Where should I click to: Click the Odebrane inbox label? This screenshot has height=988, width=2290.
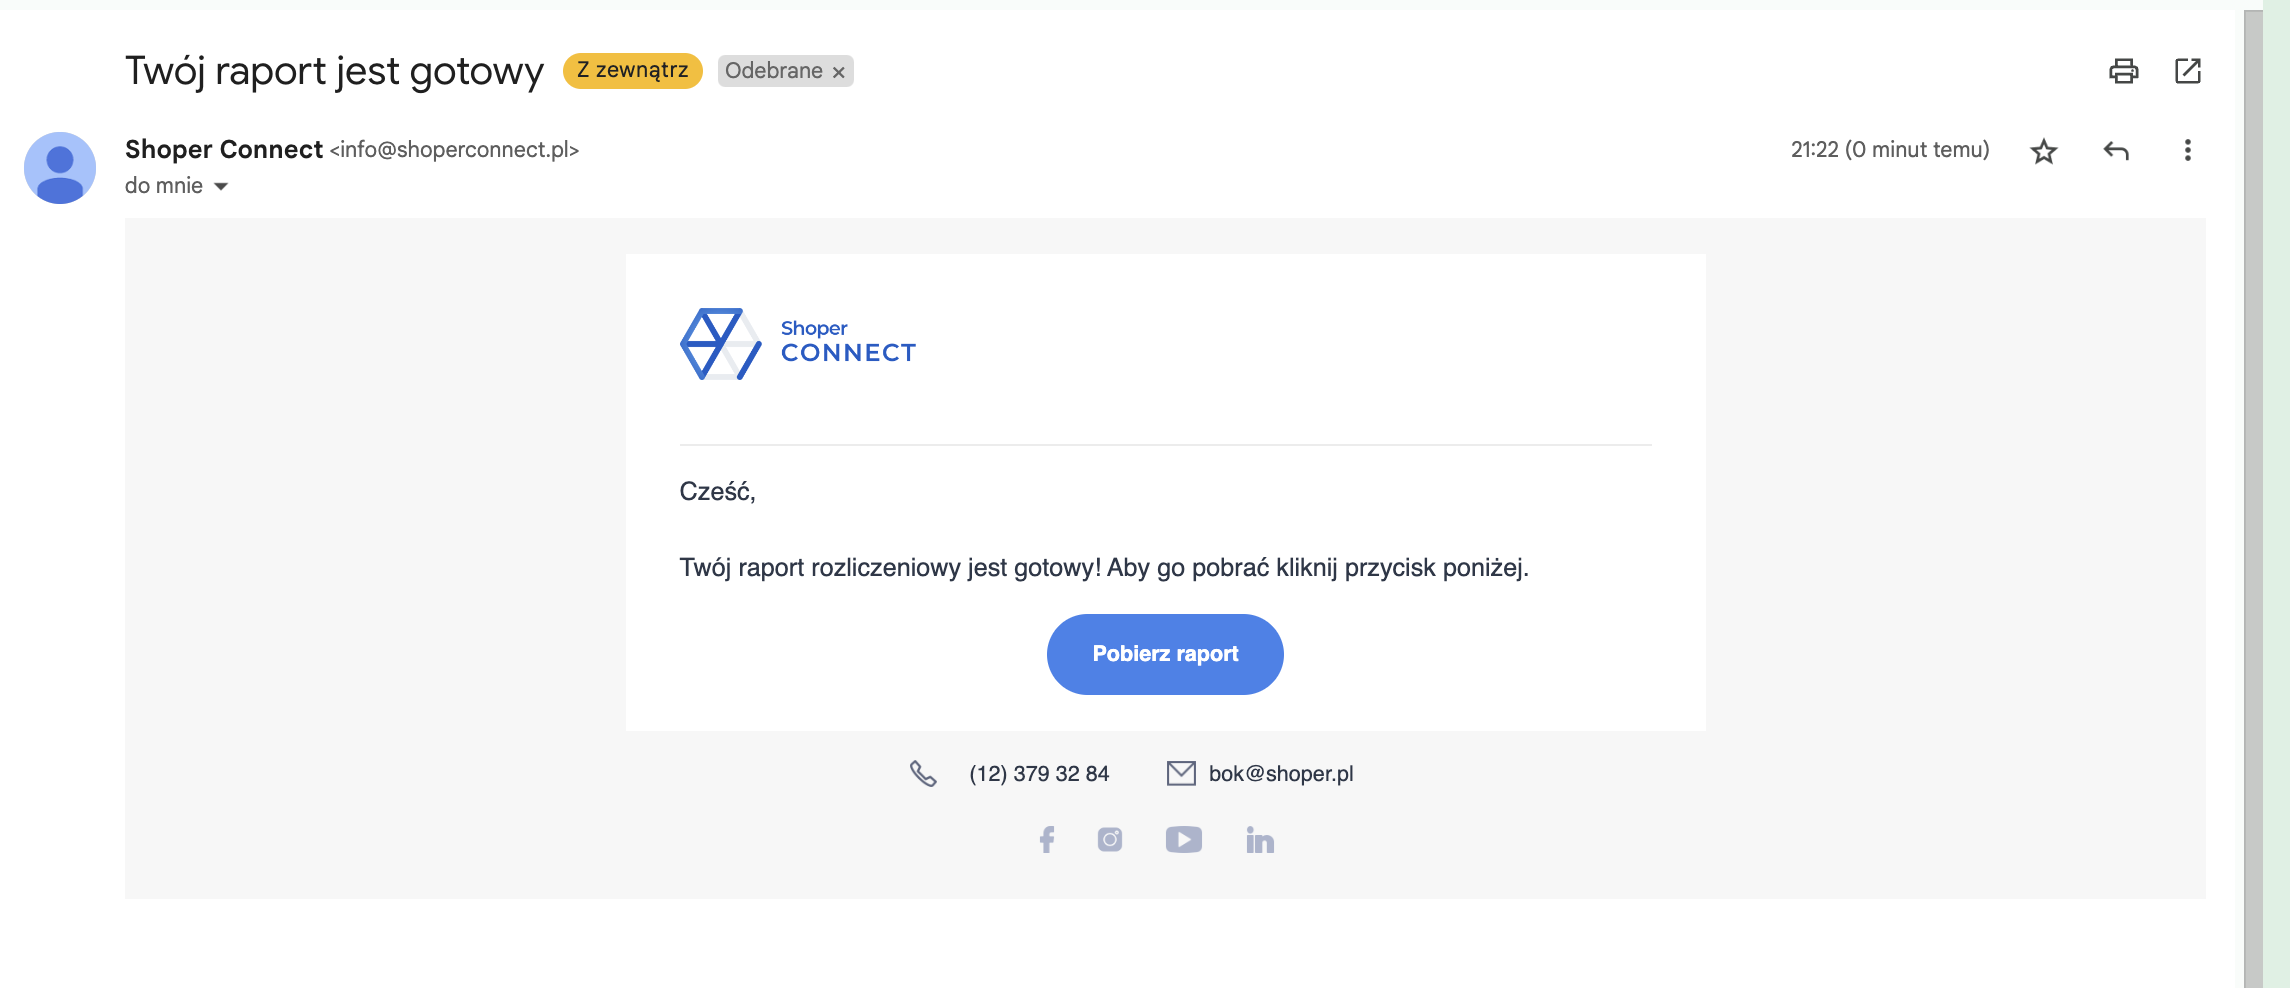(x=773, y=71)
